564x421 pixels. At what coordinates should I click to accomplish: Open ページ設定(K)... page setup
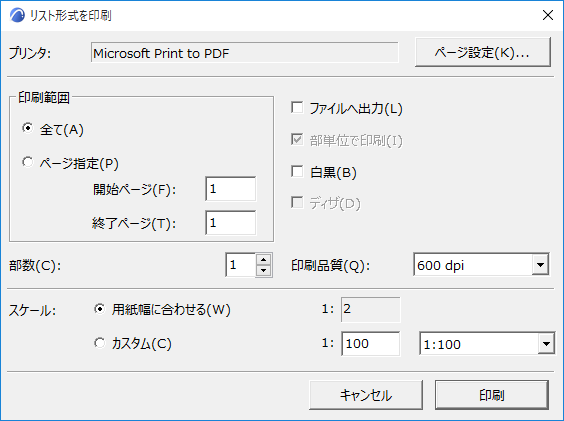pyautogui.click(x=483, y=53)
